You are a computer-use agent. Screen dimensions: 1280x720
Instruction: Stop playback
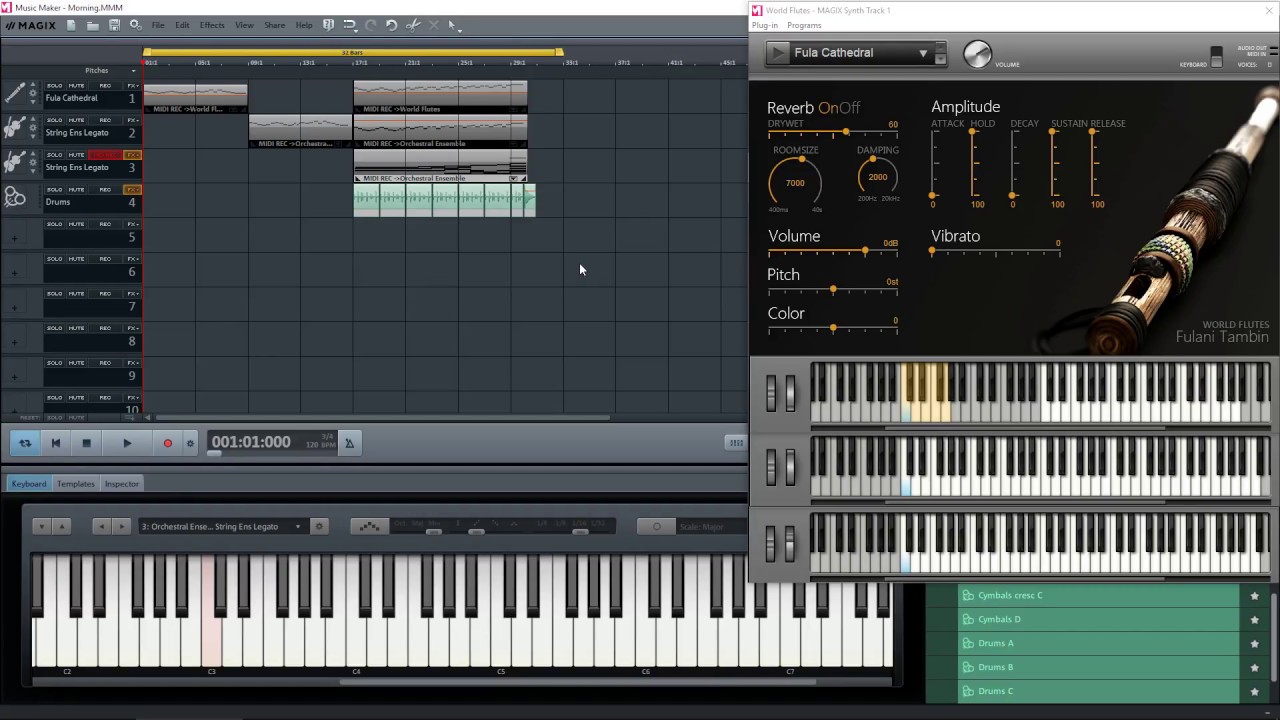(x=86, y=443)
